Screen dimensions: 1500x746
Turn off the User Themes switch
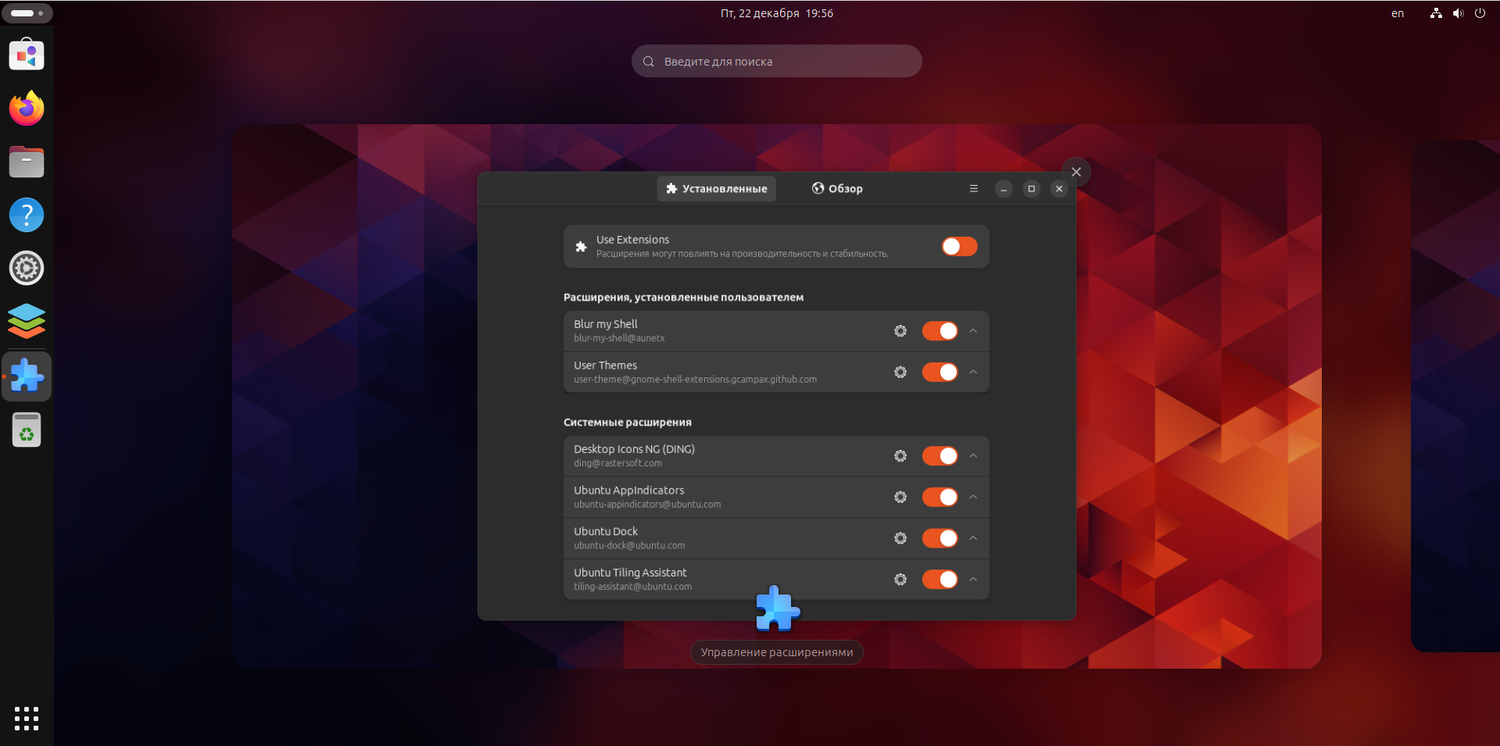(940, 372)
